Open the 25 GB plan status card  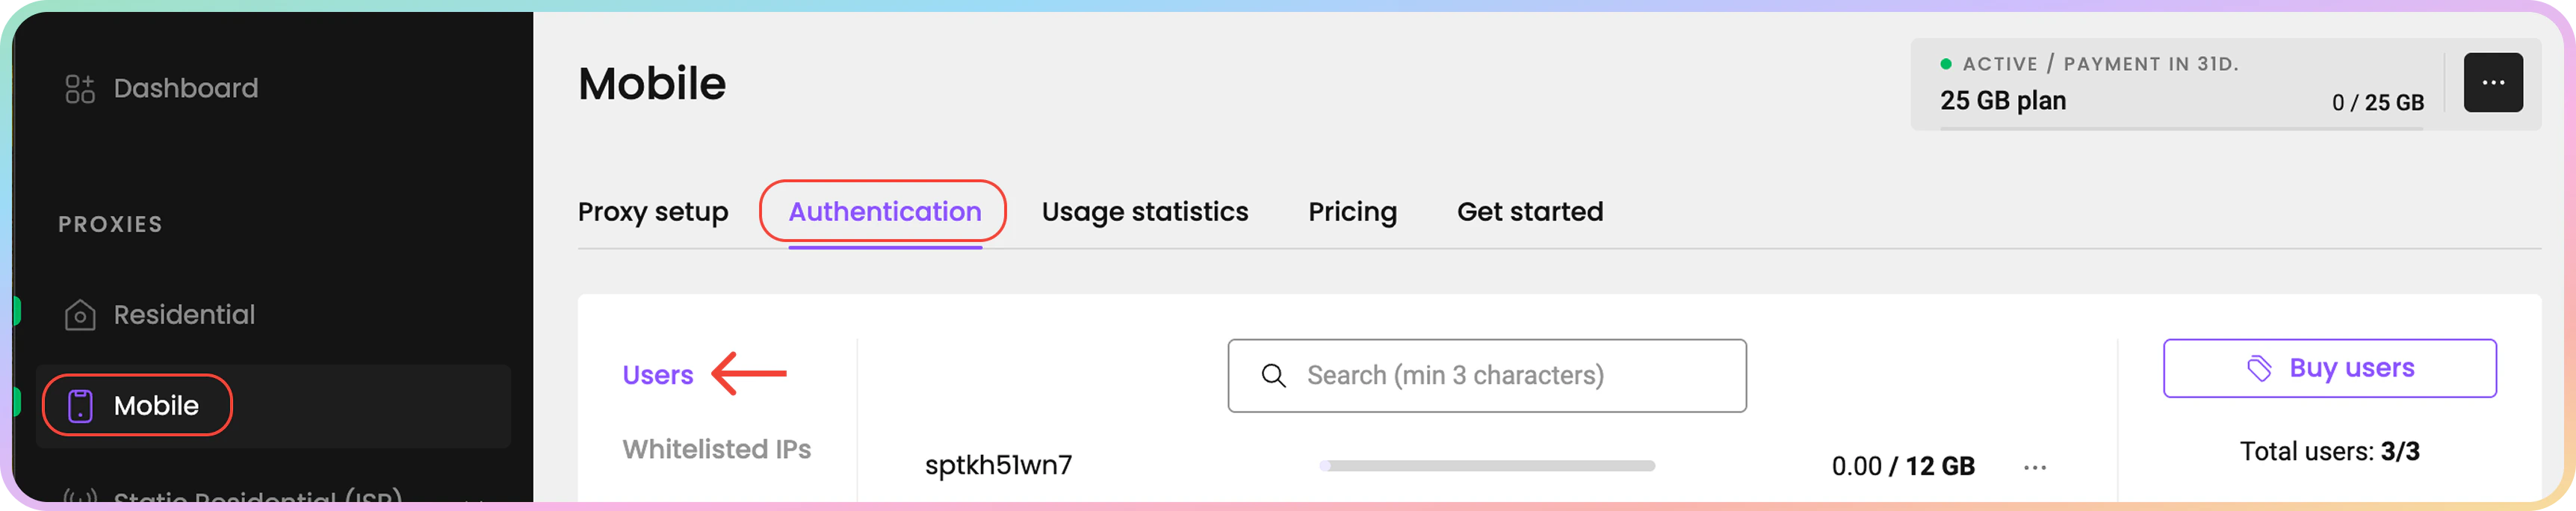(x=2170, y=85)
